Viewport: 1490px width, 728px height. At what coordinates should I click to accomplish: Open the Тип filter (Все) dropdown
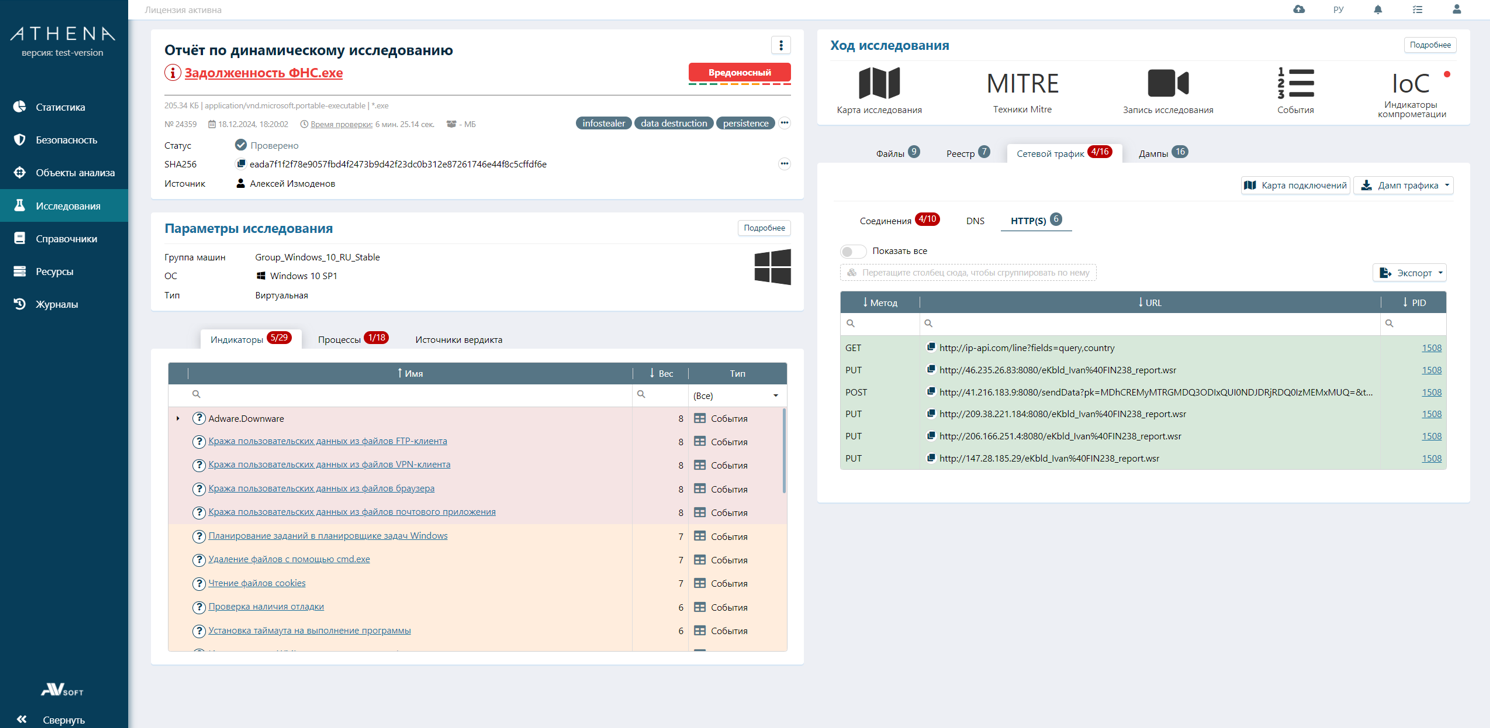point(736,396)
